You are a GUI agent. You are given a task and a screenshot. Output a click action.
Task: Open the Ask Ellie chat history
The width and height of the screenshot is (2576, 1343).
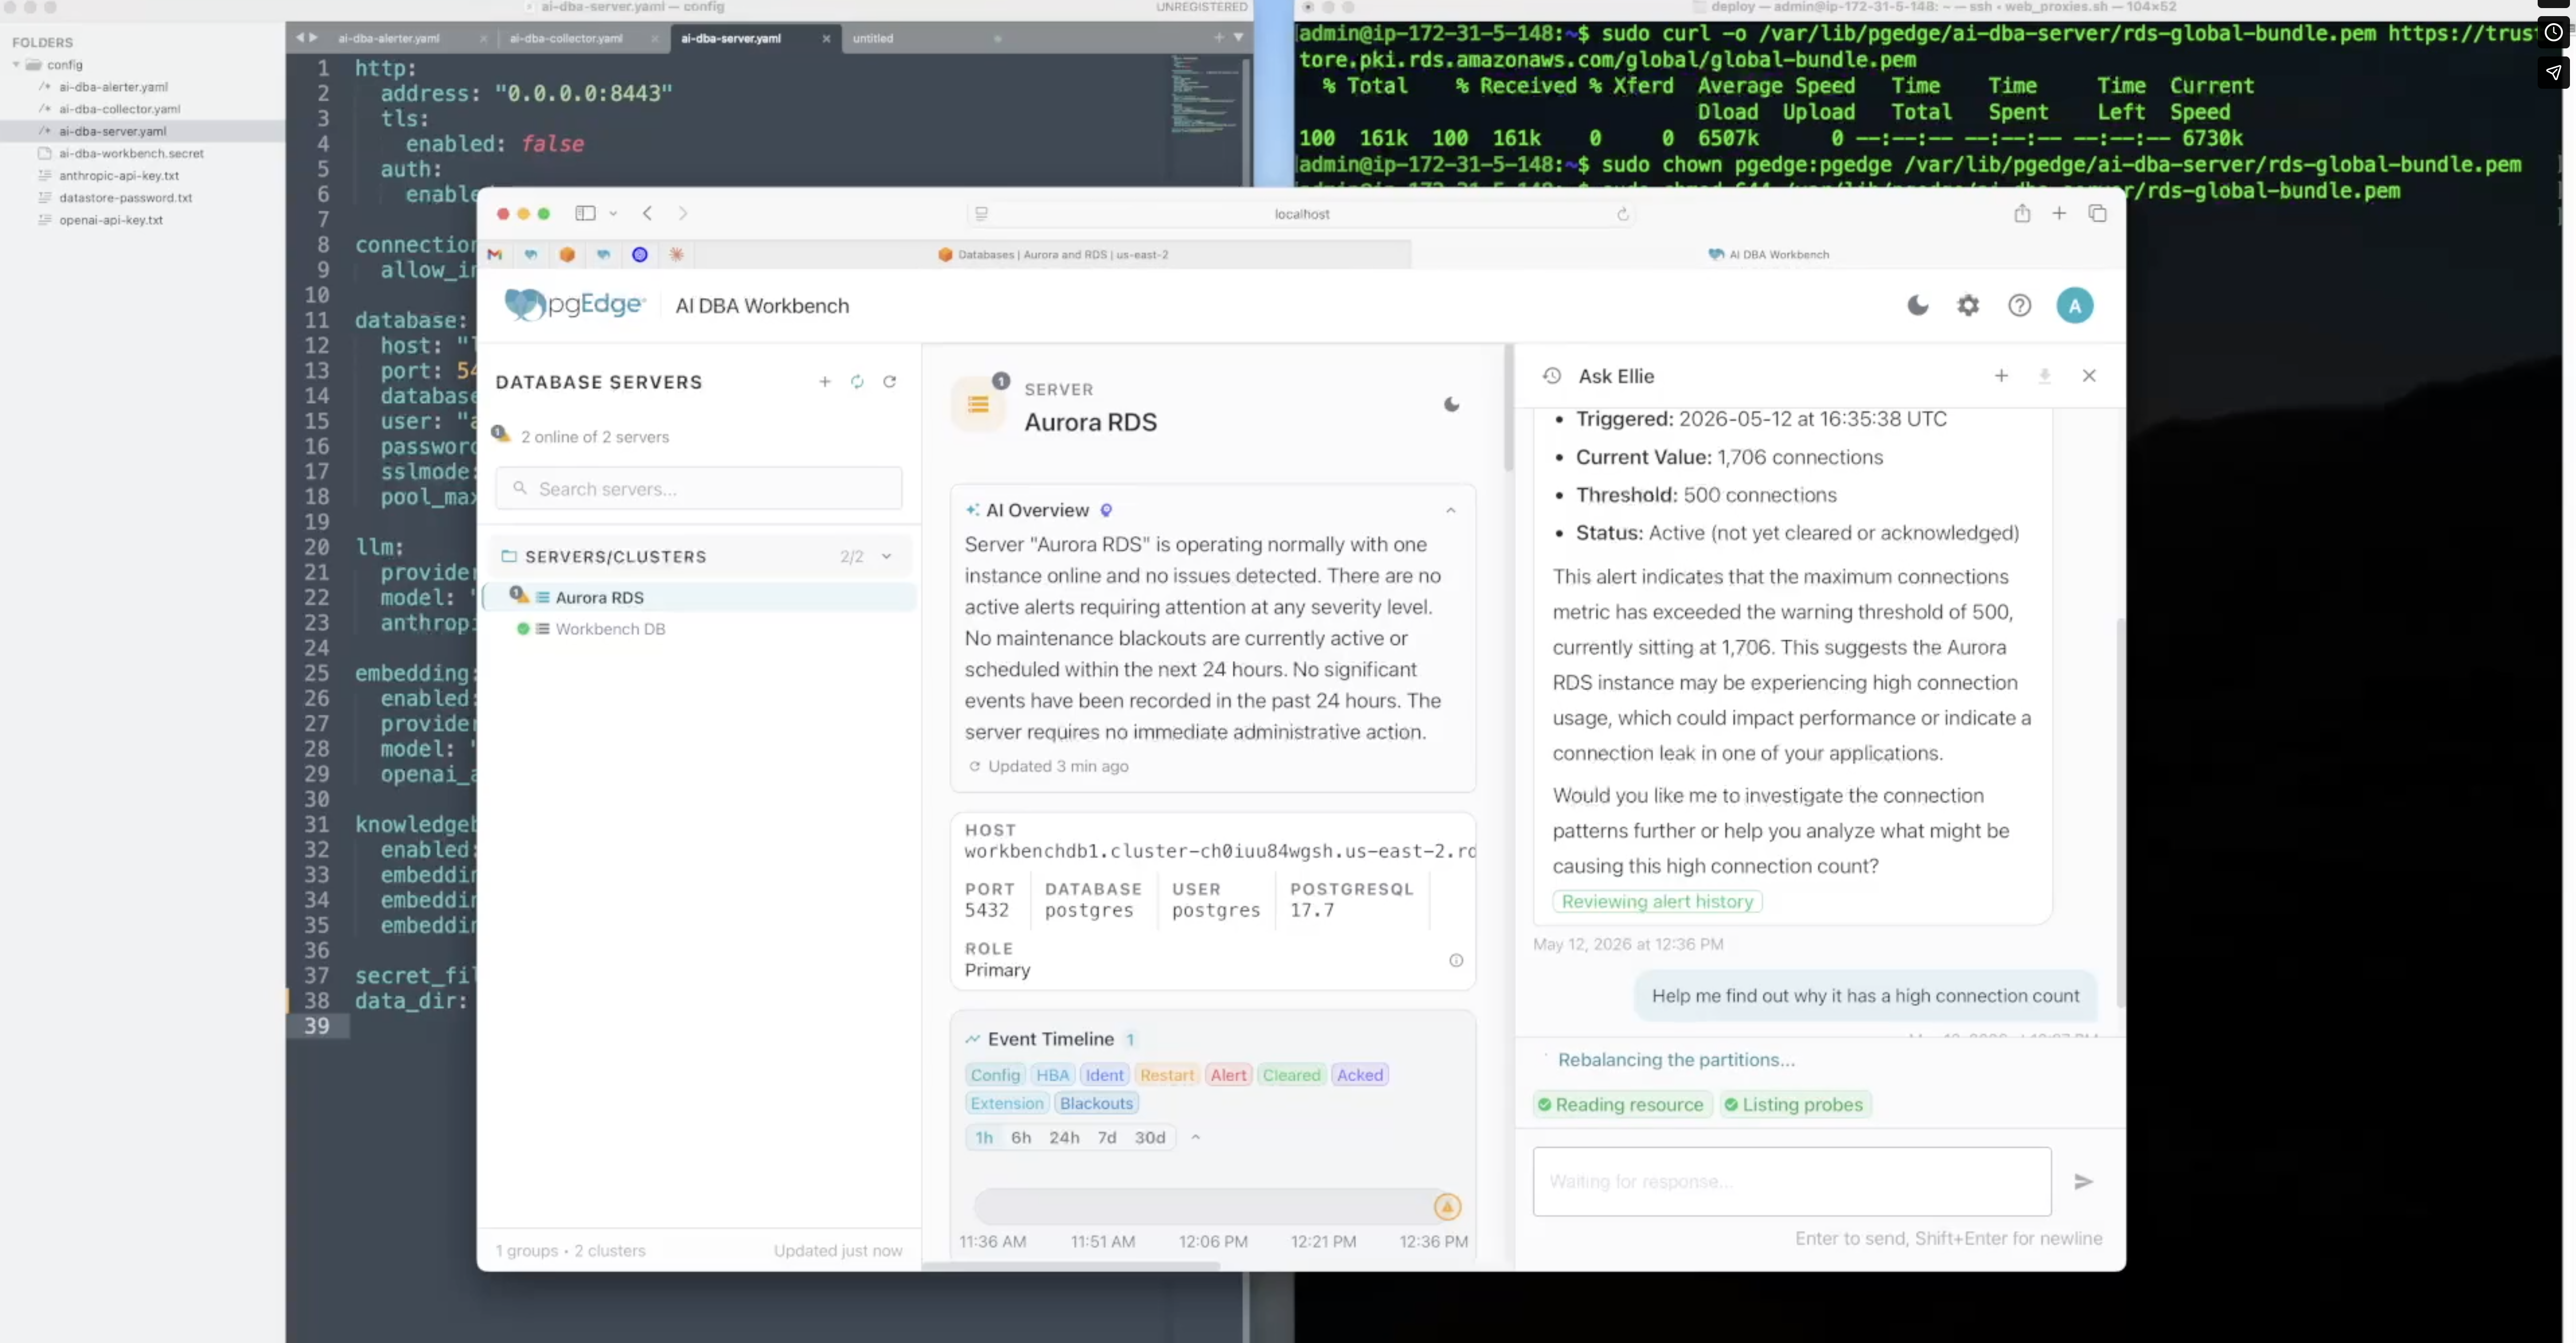[1551, 376]
